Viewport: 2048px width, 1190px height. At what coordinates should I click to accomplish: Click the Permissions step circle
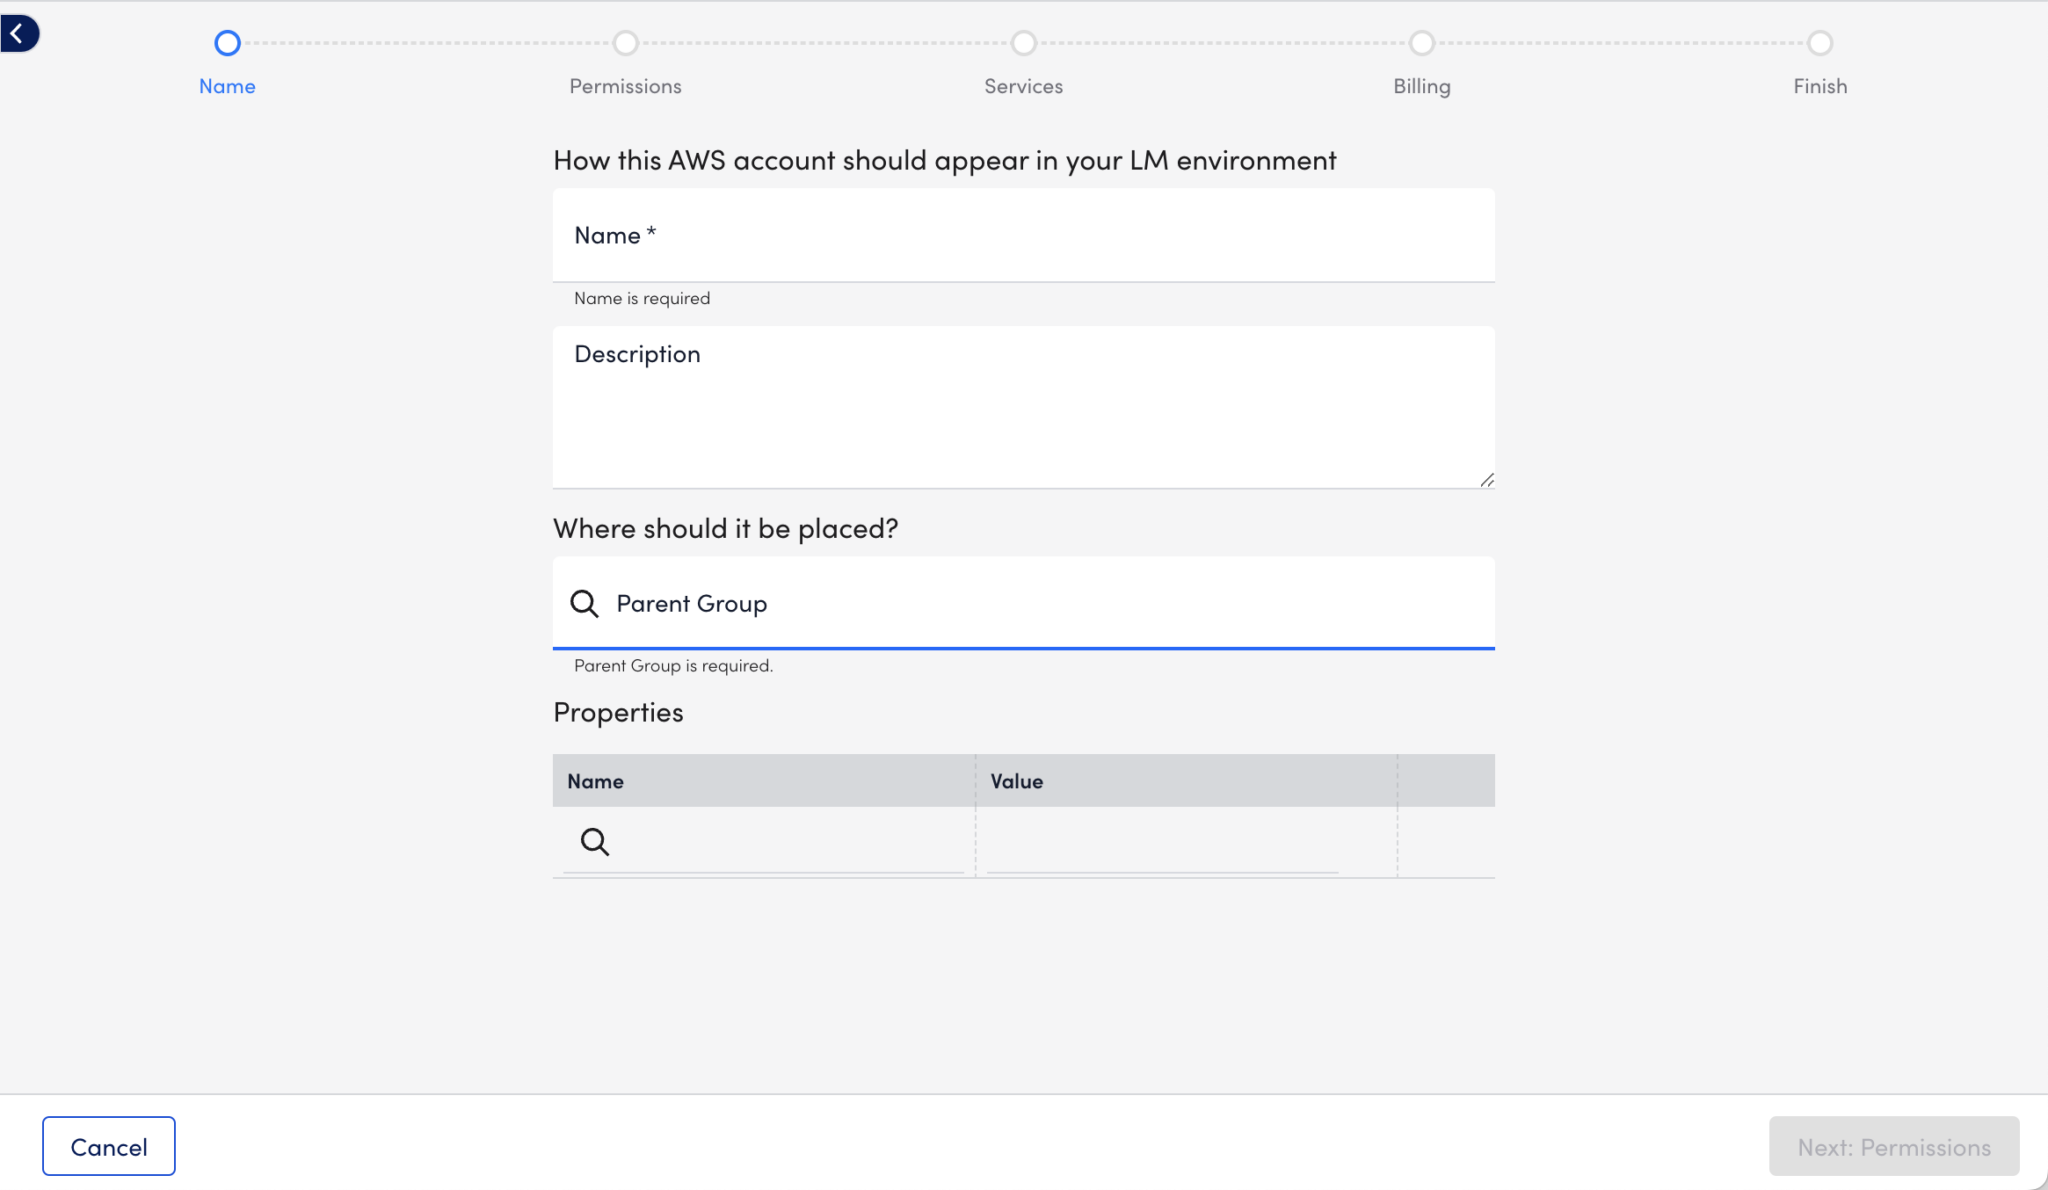[x=625, y=43]
